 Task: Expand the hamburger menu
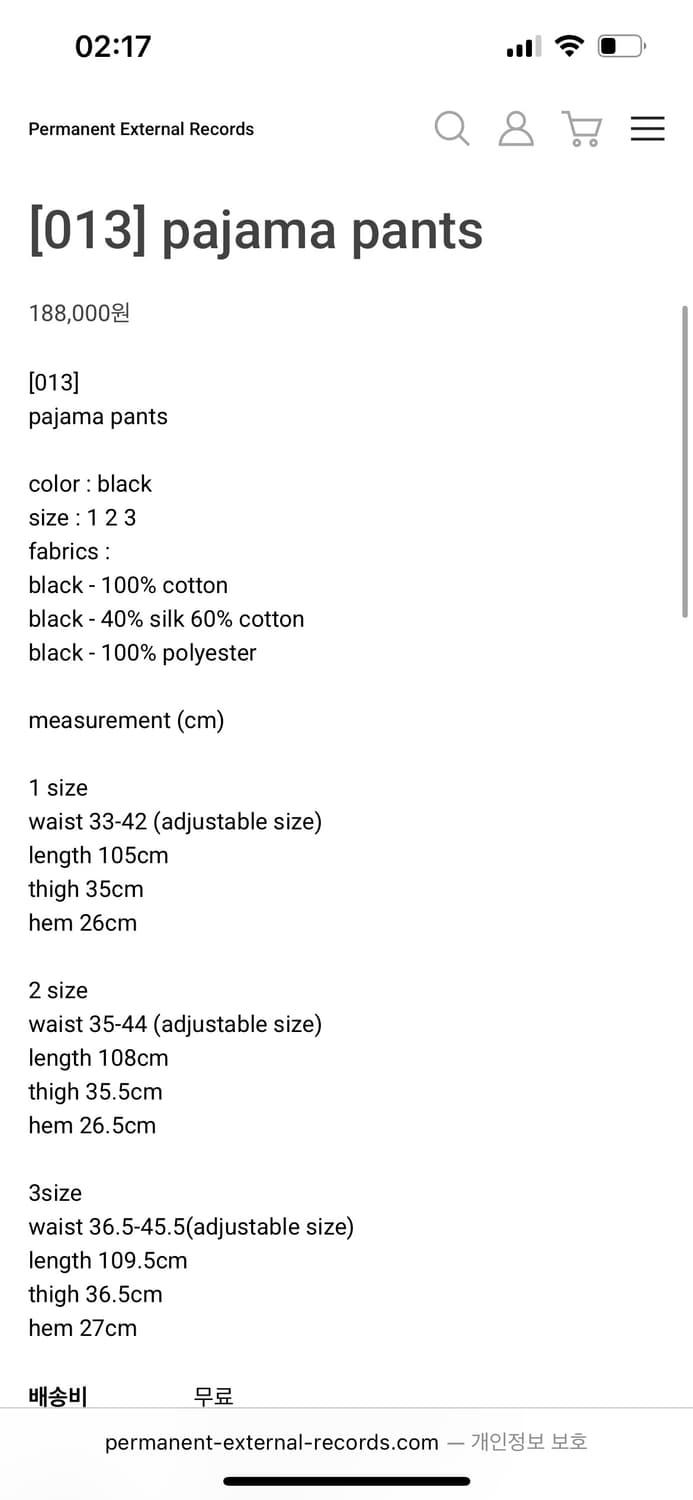[648, 129]
